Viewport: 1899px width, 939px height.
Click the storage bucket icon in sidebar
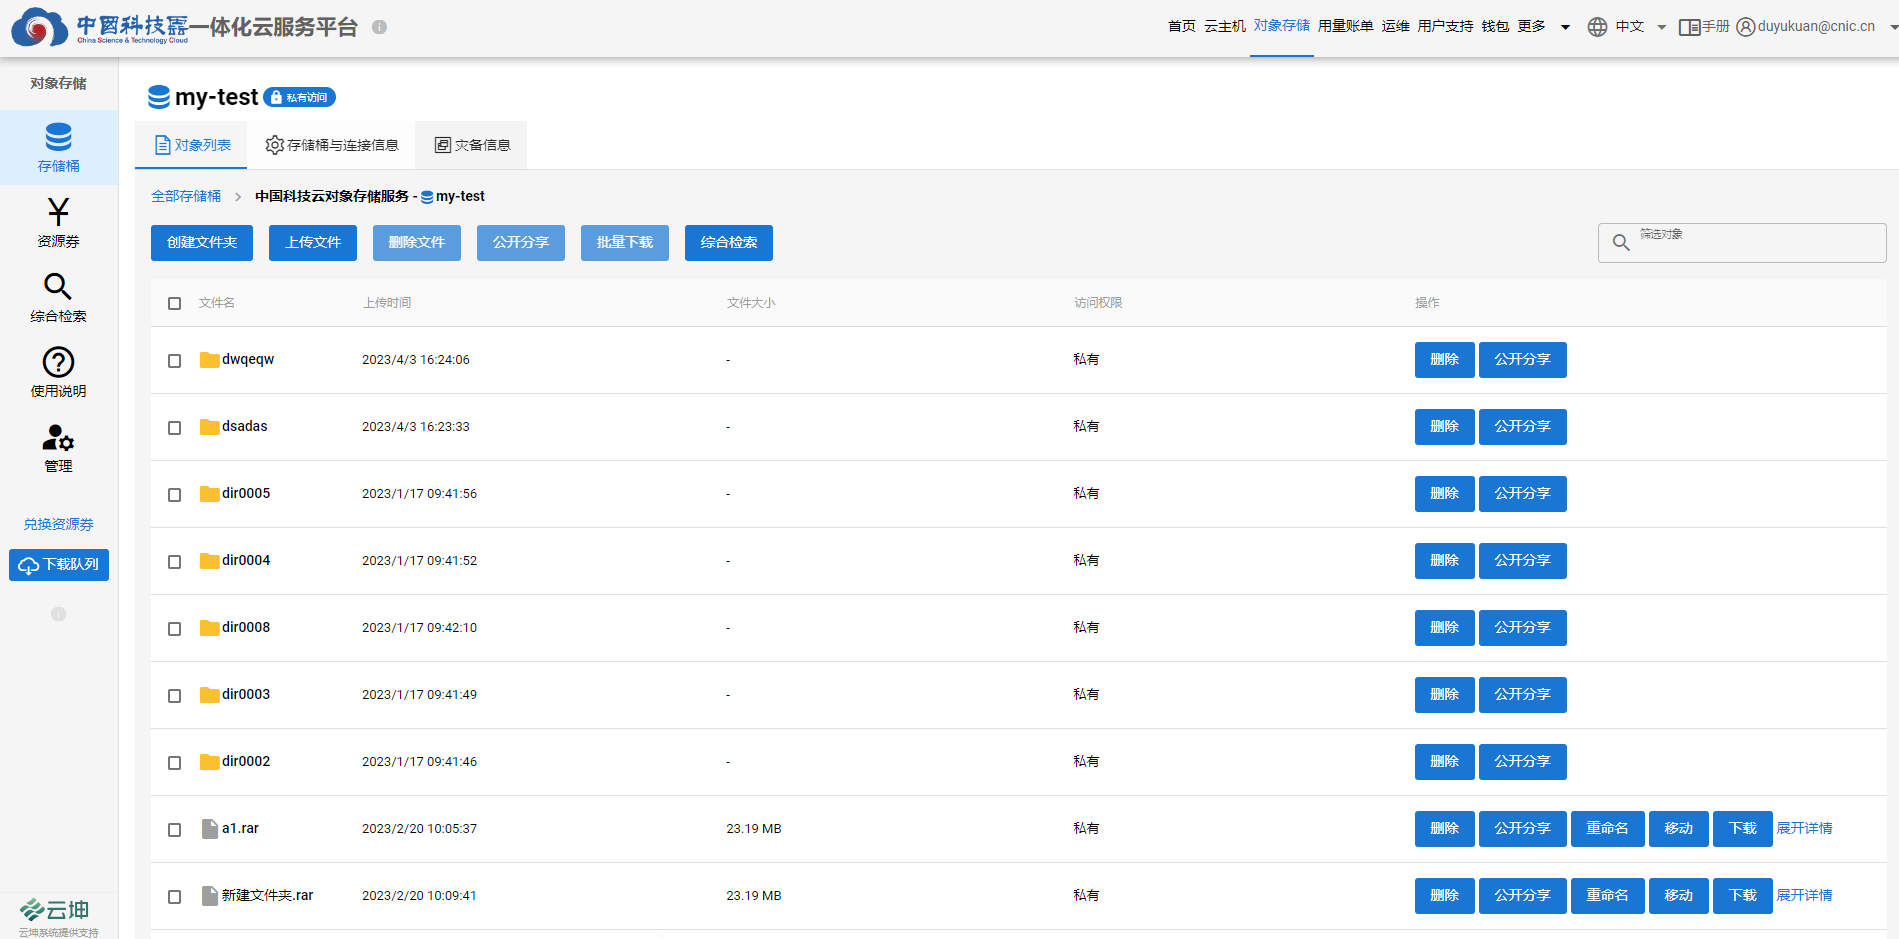58,137
